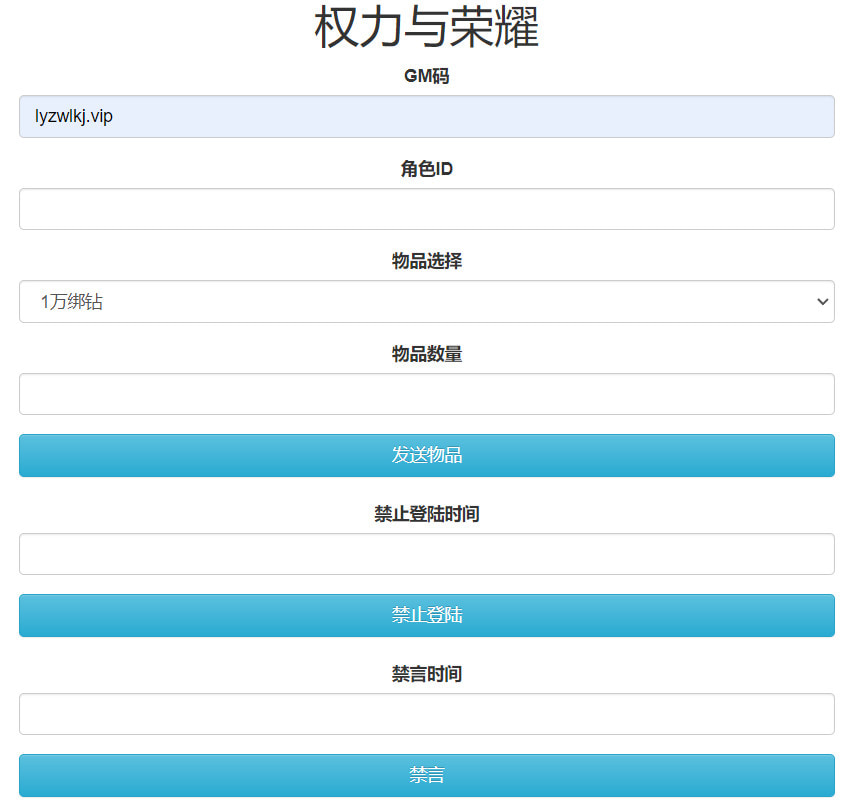Image resolution: width=860 pixels, height=808 pixels.
Task: Click the GM码 input field
Action: tap(426, 117)
